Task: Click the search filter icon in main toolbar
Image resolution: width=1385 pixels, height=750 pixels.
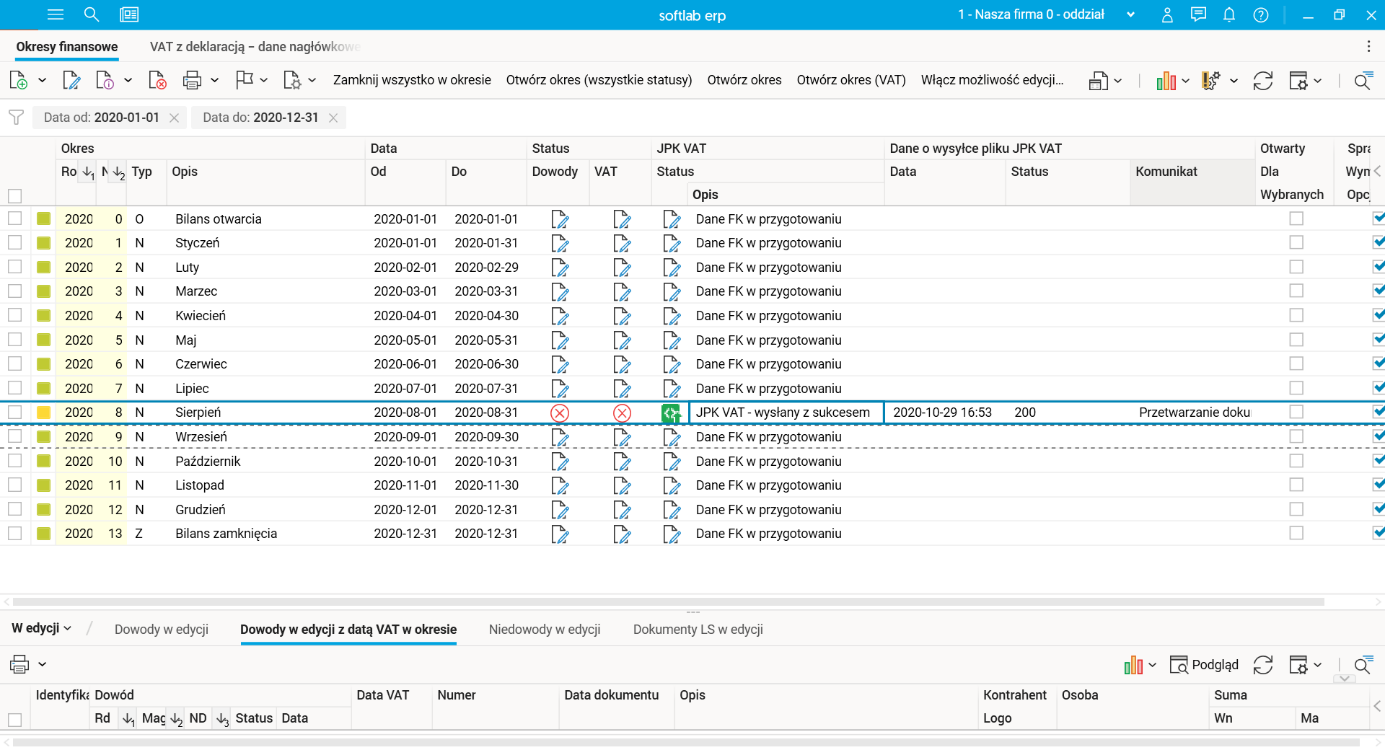Action: [x=1363, y=80]
